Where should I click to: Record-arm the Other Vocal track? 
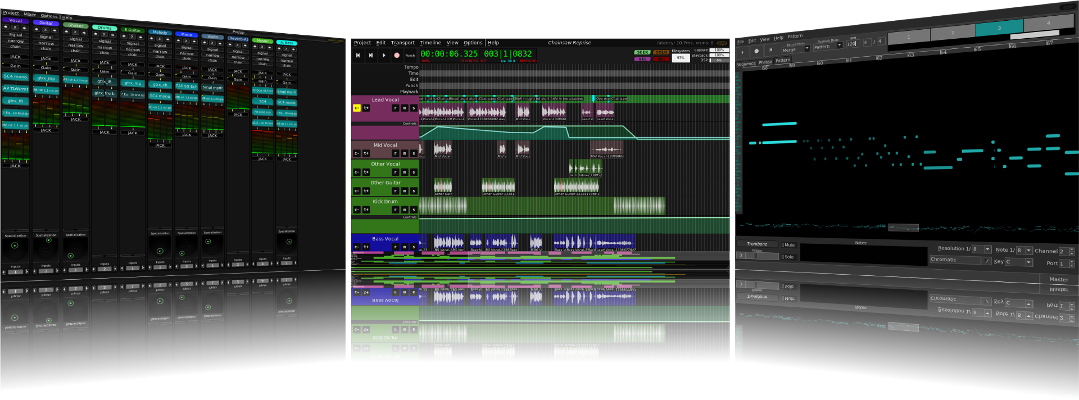pos(396,172)
